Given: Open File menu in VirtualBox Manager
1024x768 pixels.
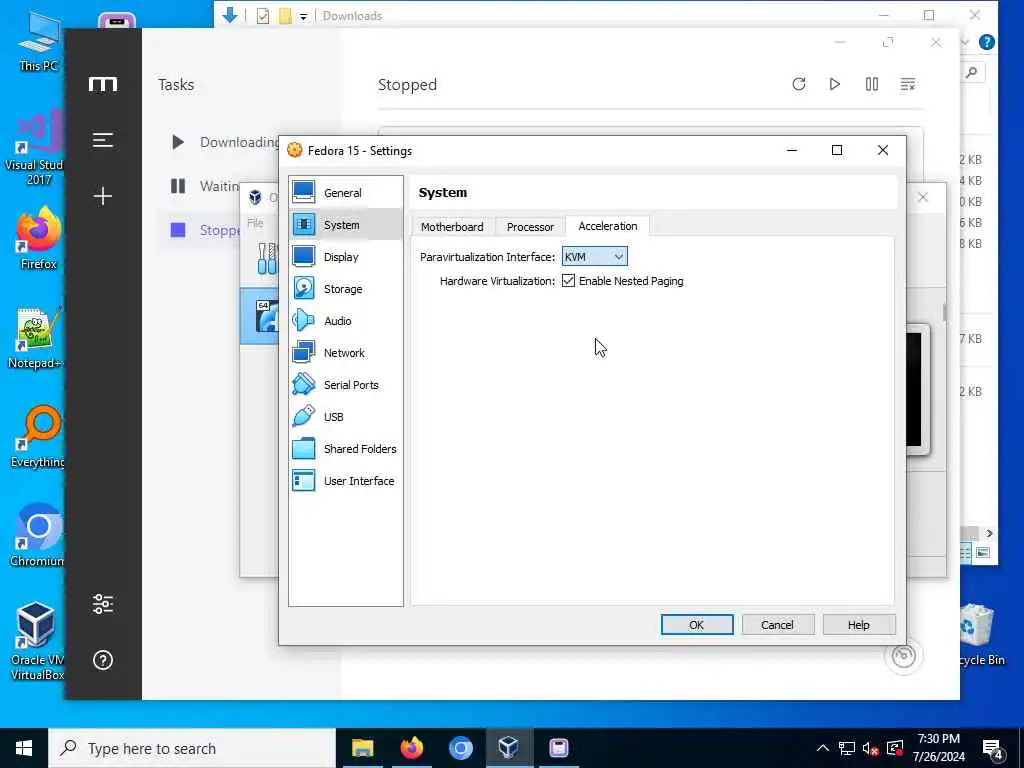Looking at the screenshot, I should pos(255,223).
